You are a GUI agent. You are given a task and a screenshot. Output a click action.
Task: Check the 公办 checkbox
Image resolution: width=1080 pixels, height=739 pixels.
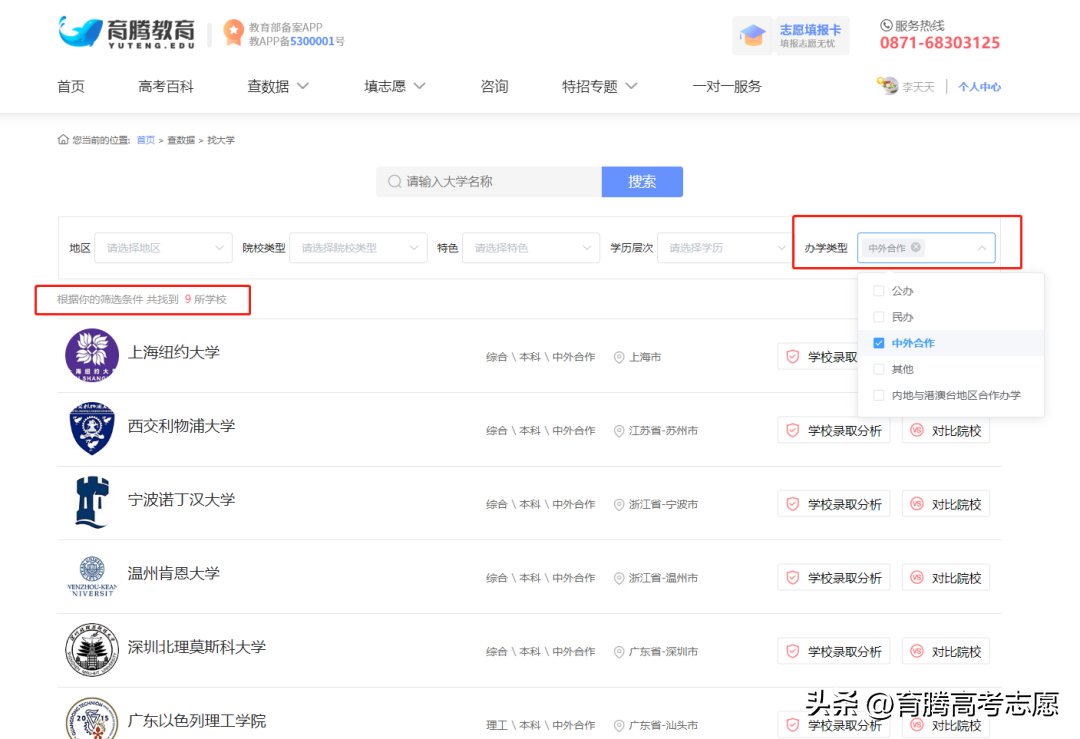[x=879, y=290]
